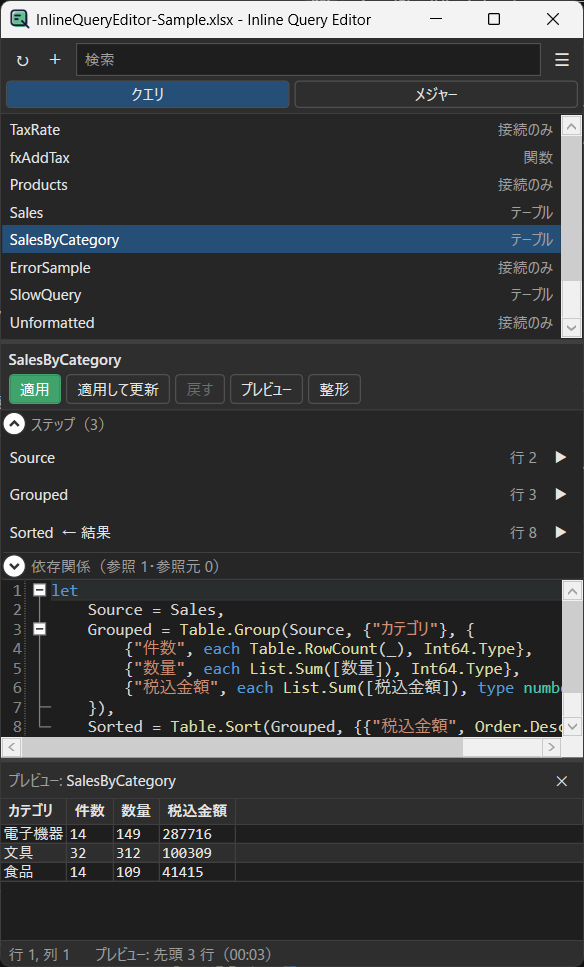Select the Sorted step row
The image size is (584, 967).
pyautogui.click(x=290, y=532)
